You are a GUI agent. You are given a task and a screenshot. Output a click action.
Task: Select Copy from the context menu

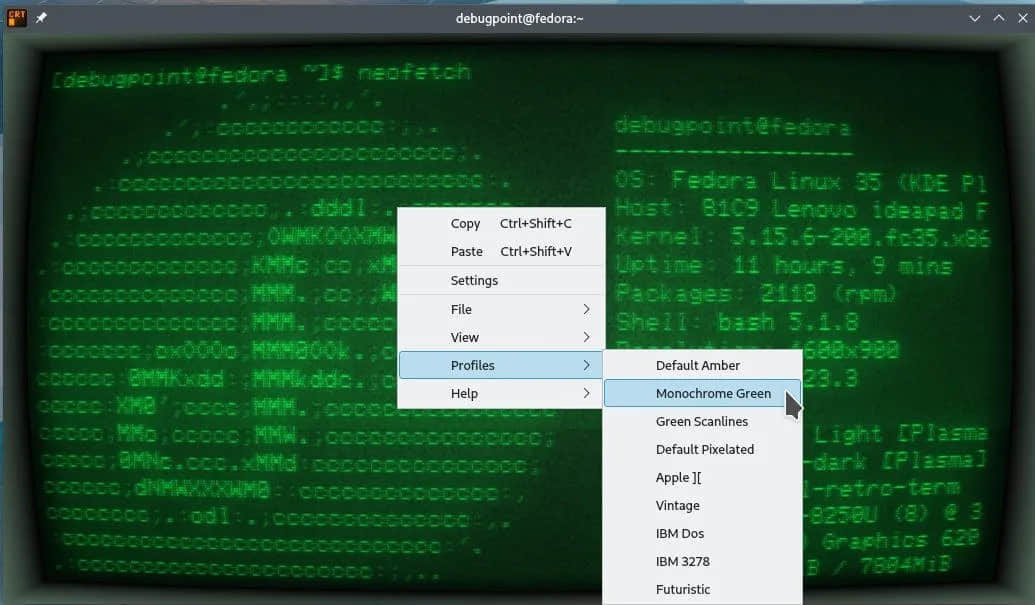tap(466, 224)
